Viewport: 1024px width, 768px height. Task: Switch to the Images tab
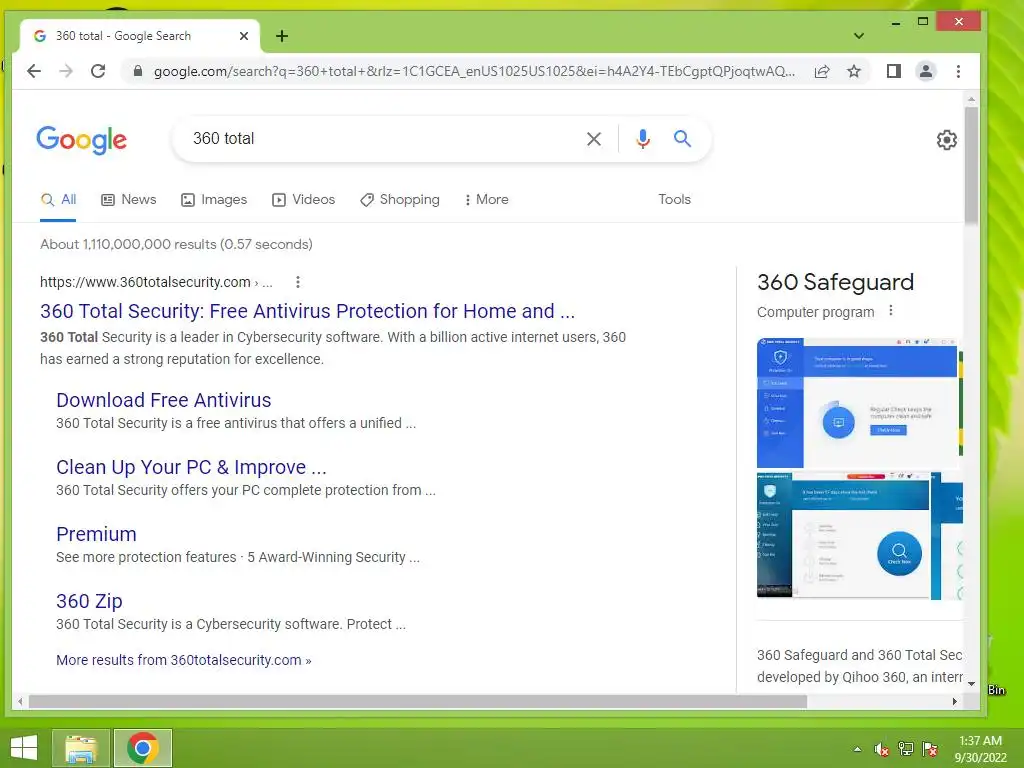(214, 200)
